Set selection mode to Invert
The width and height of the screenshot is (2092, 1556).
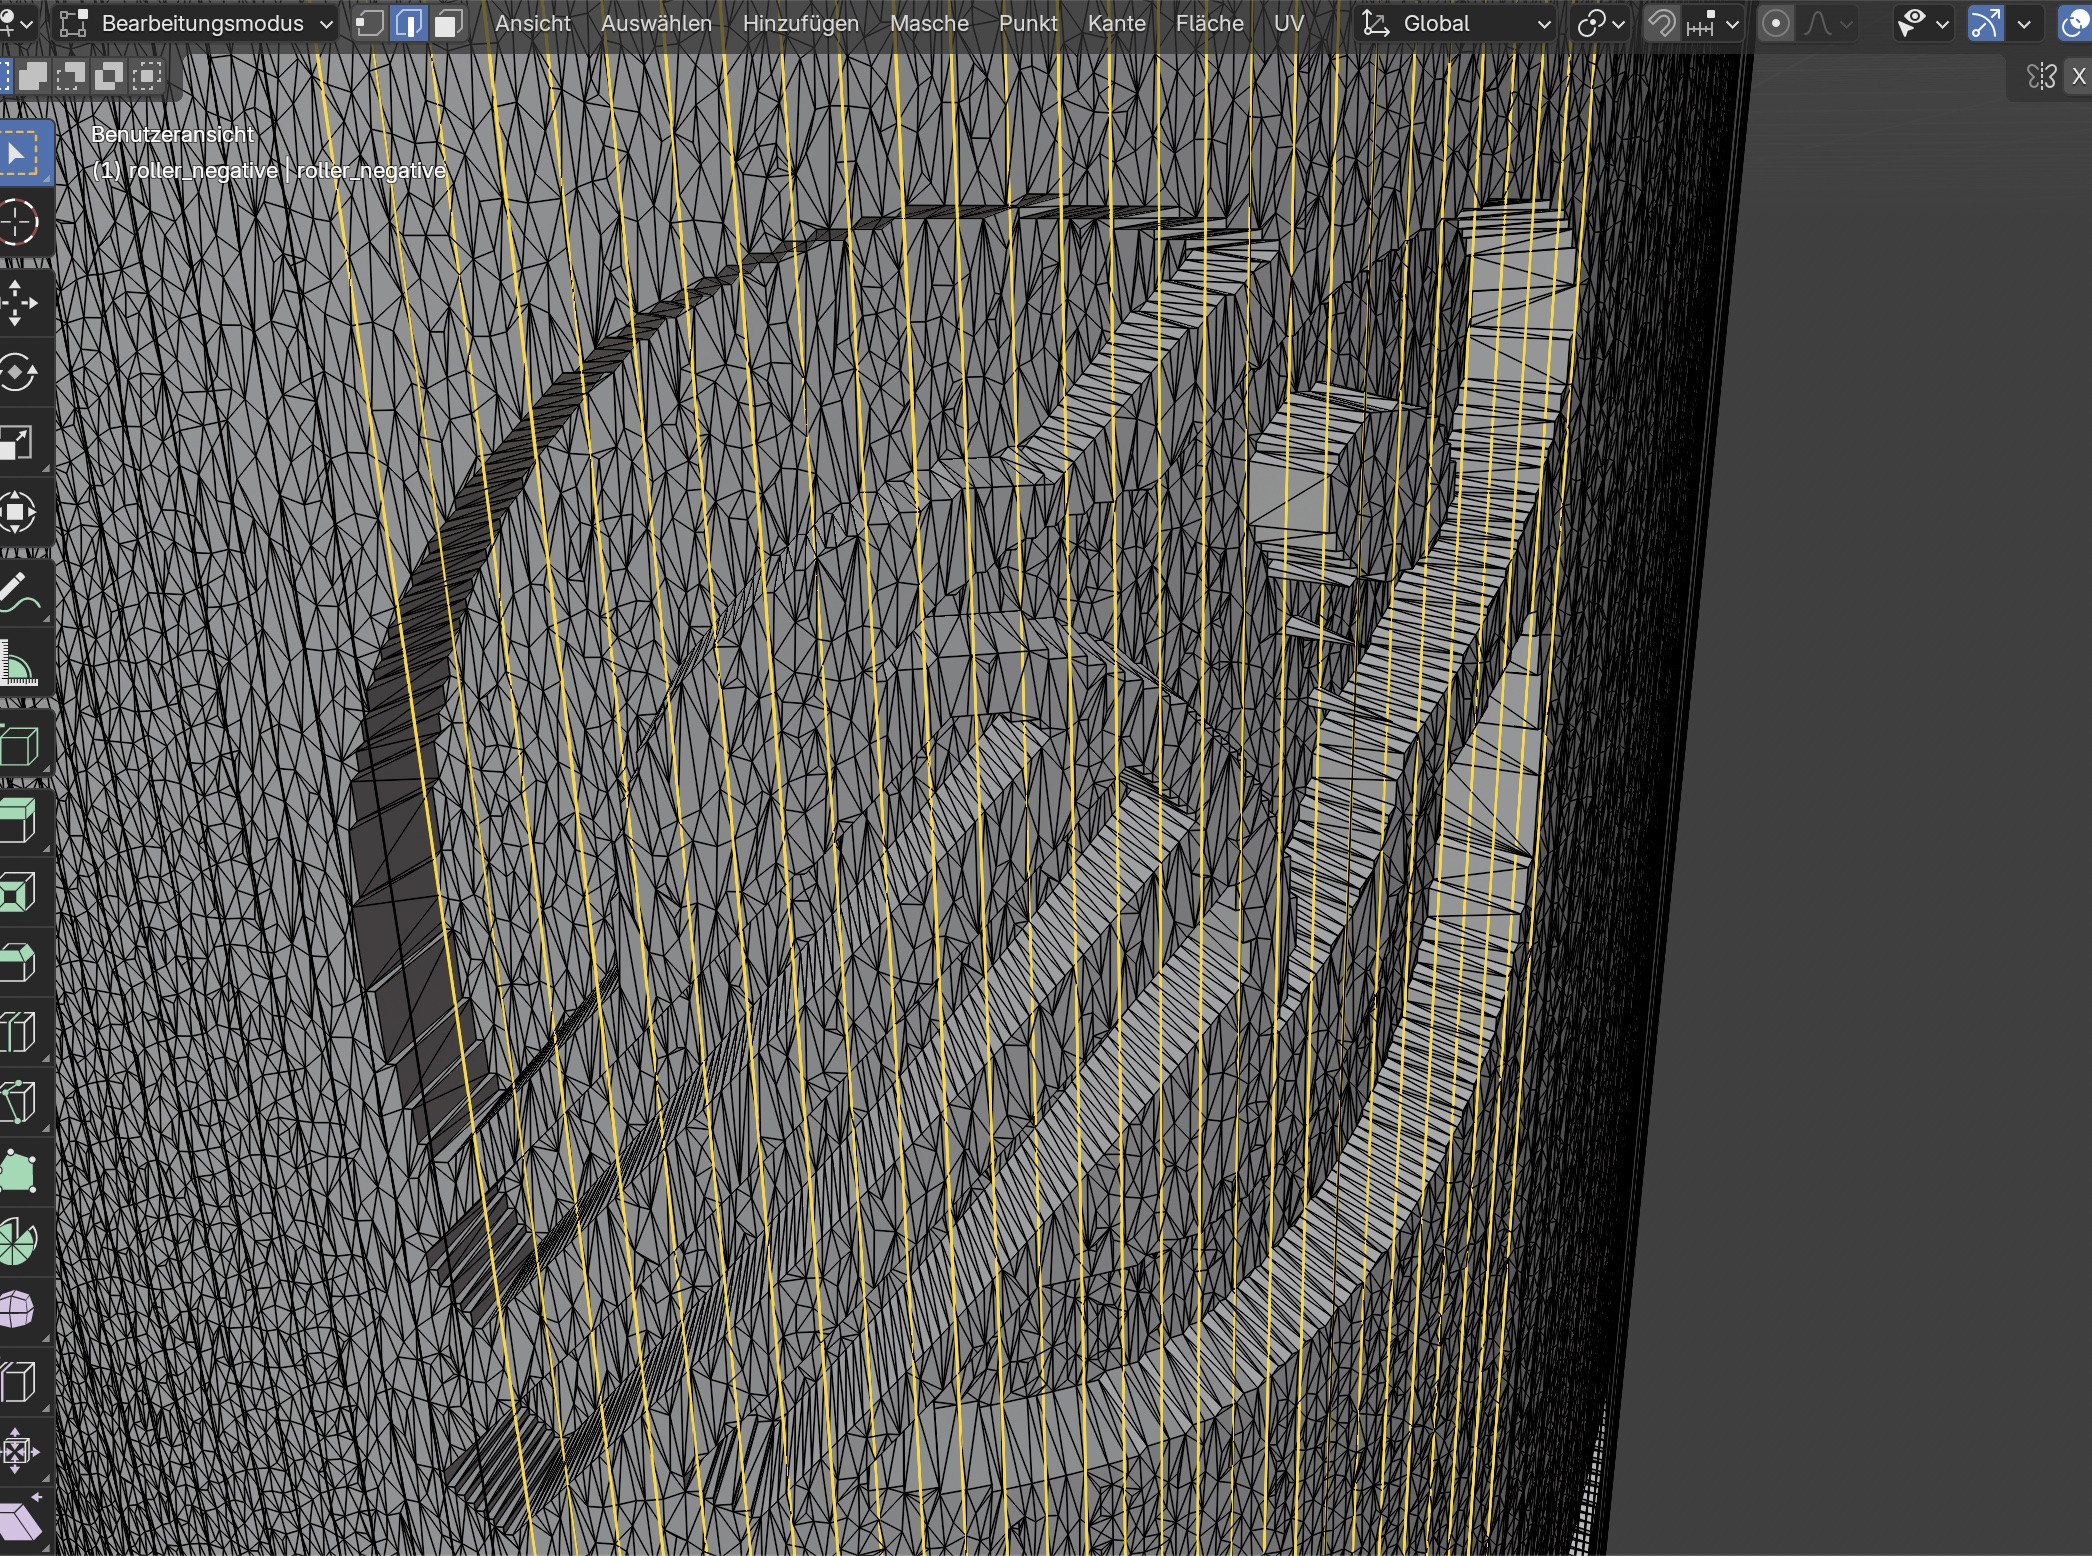point(109,76)
